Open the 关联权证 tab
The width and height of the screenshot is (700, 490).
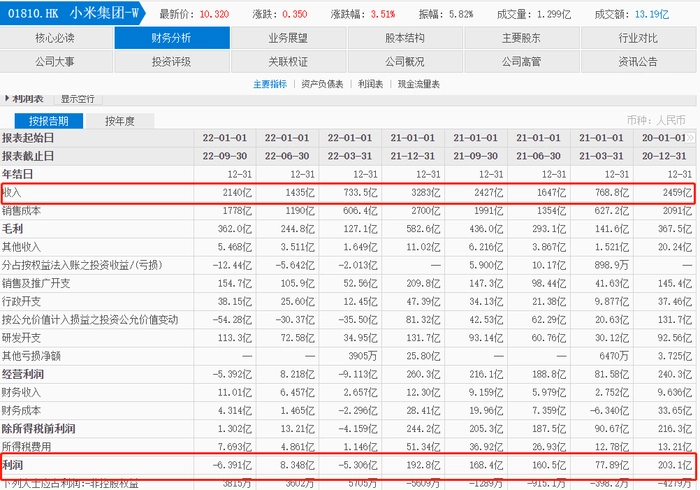(x=288, y=62)
